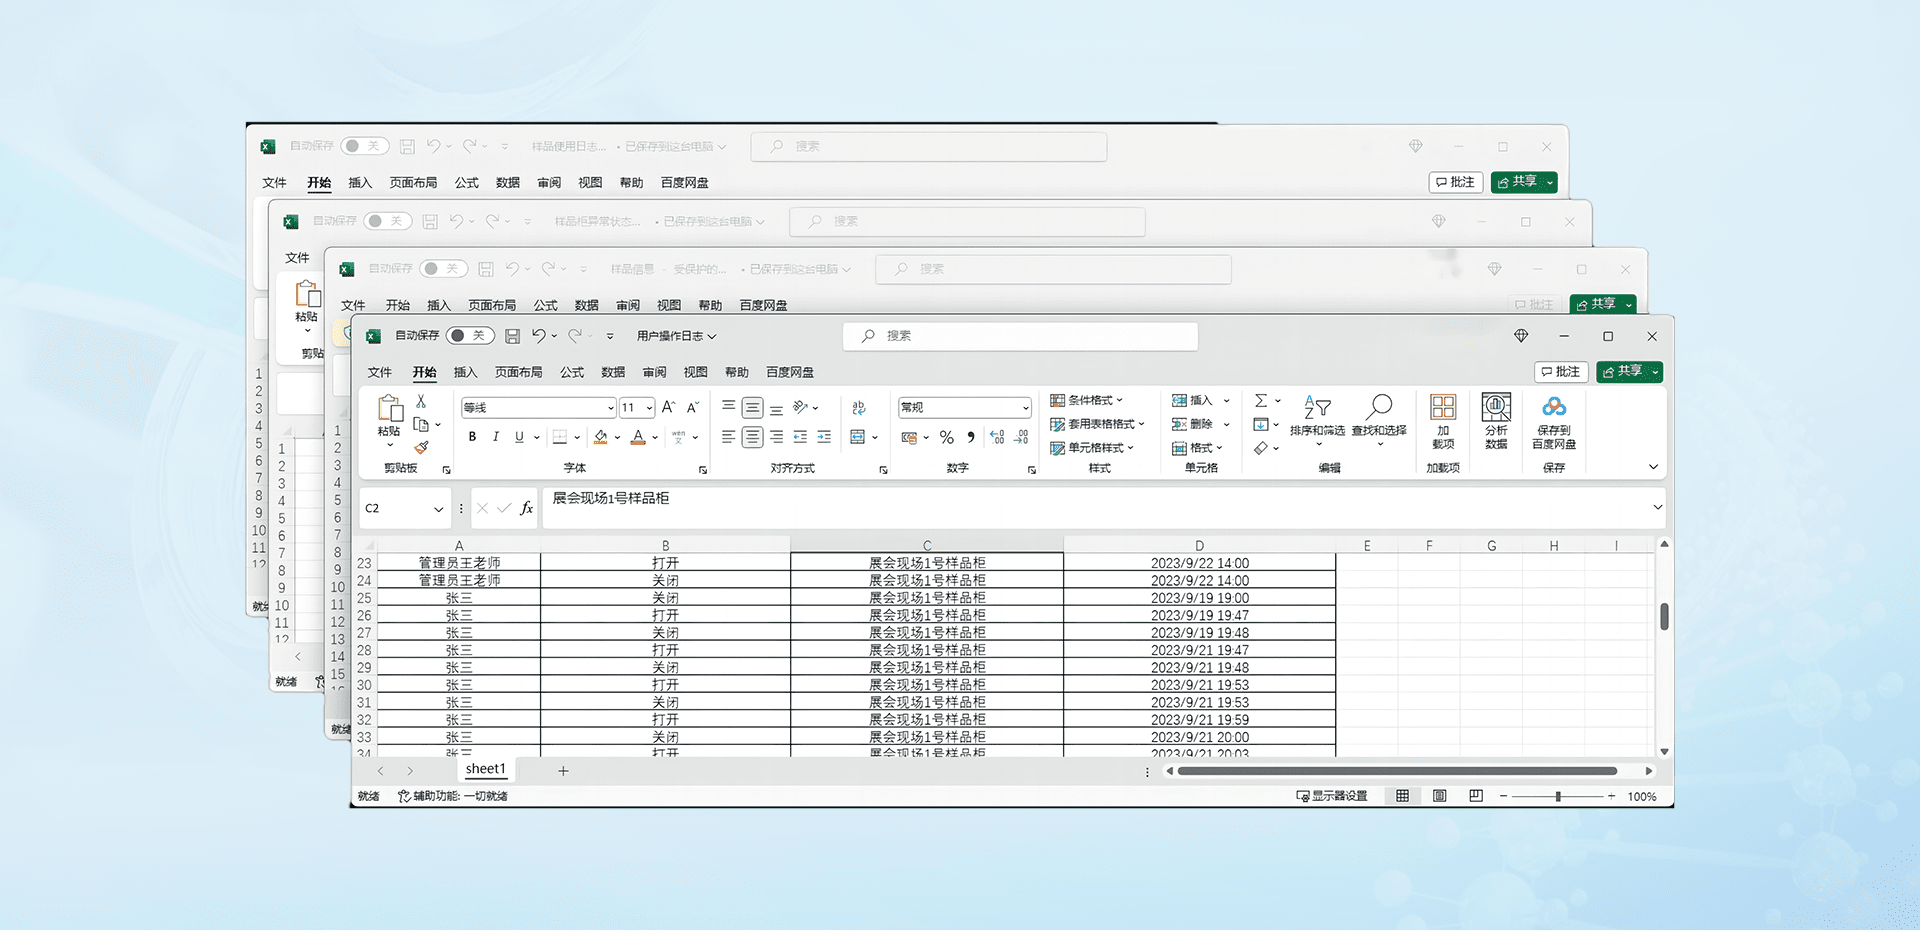Click the insert function fx icon

[x=527, y=508]
